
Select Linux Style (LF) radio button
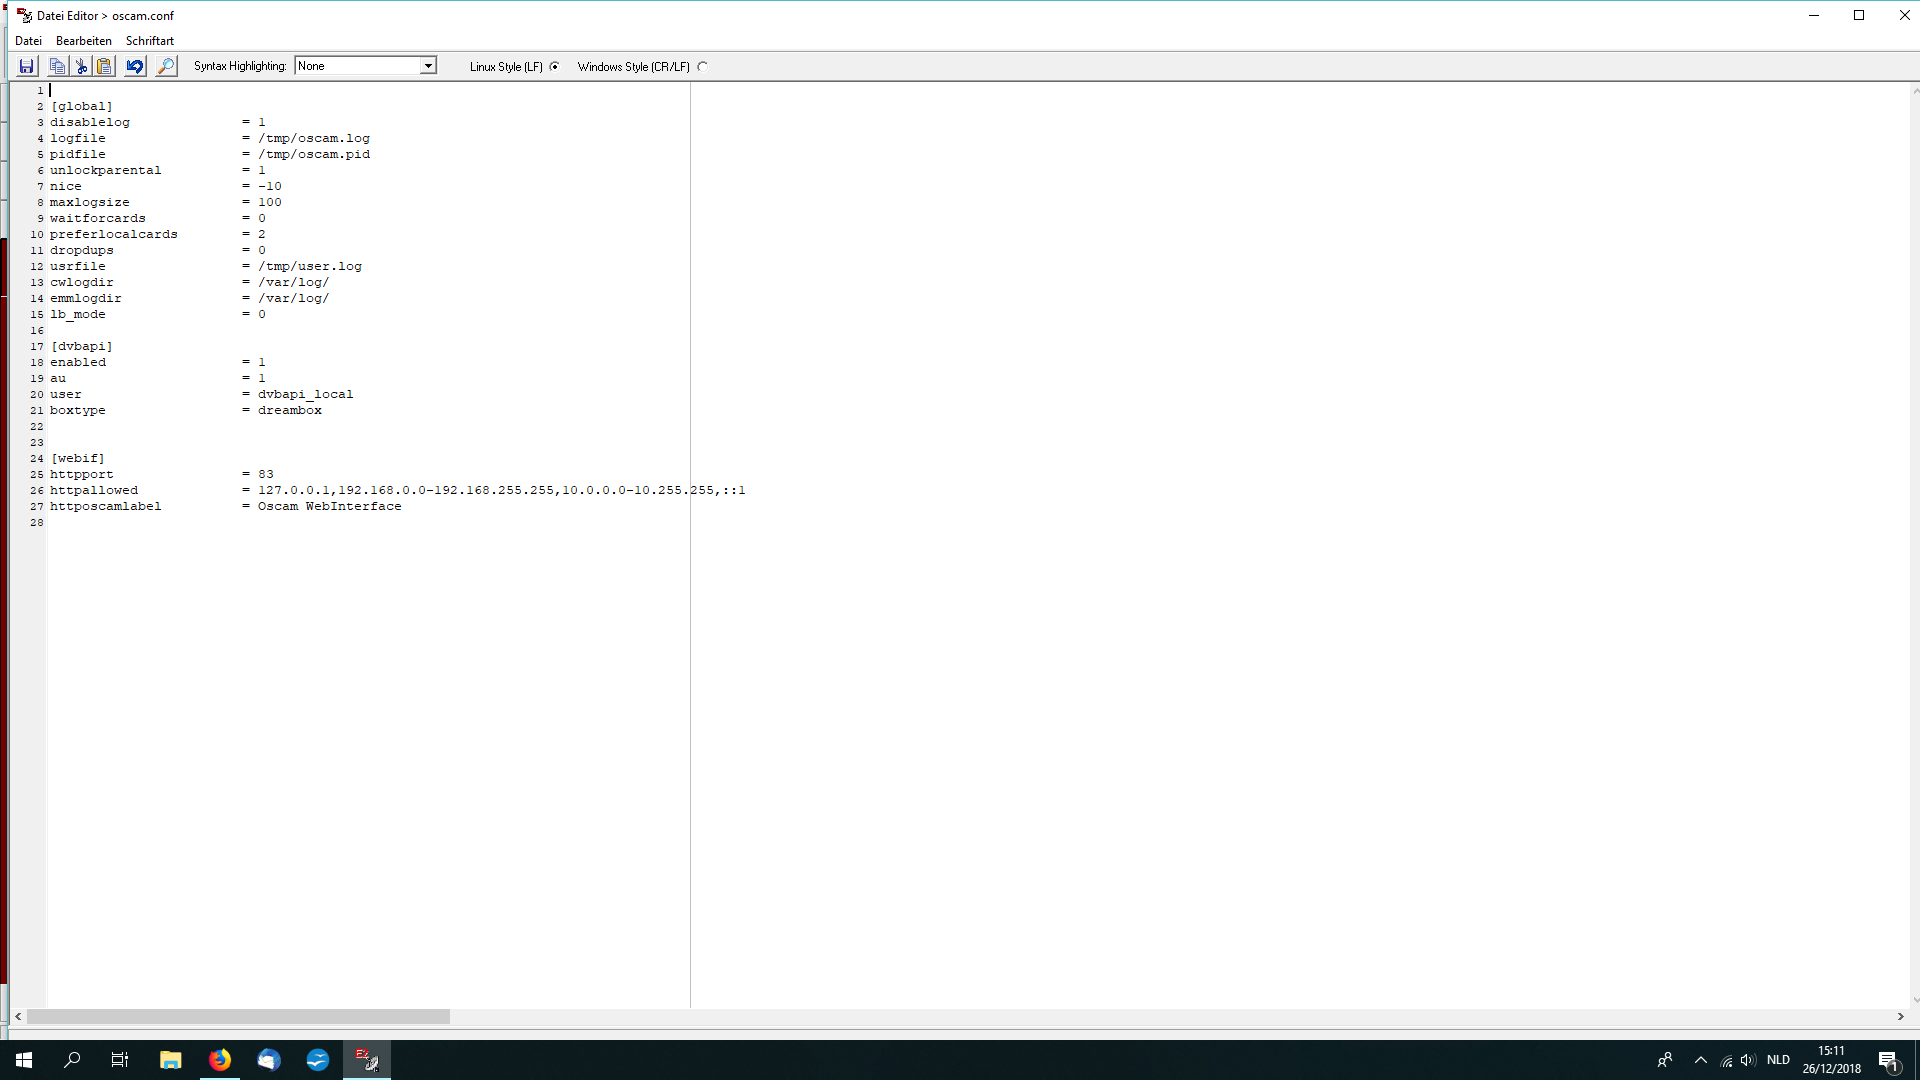pos(554,67)
